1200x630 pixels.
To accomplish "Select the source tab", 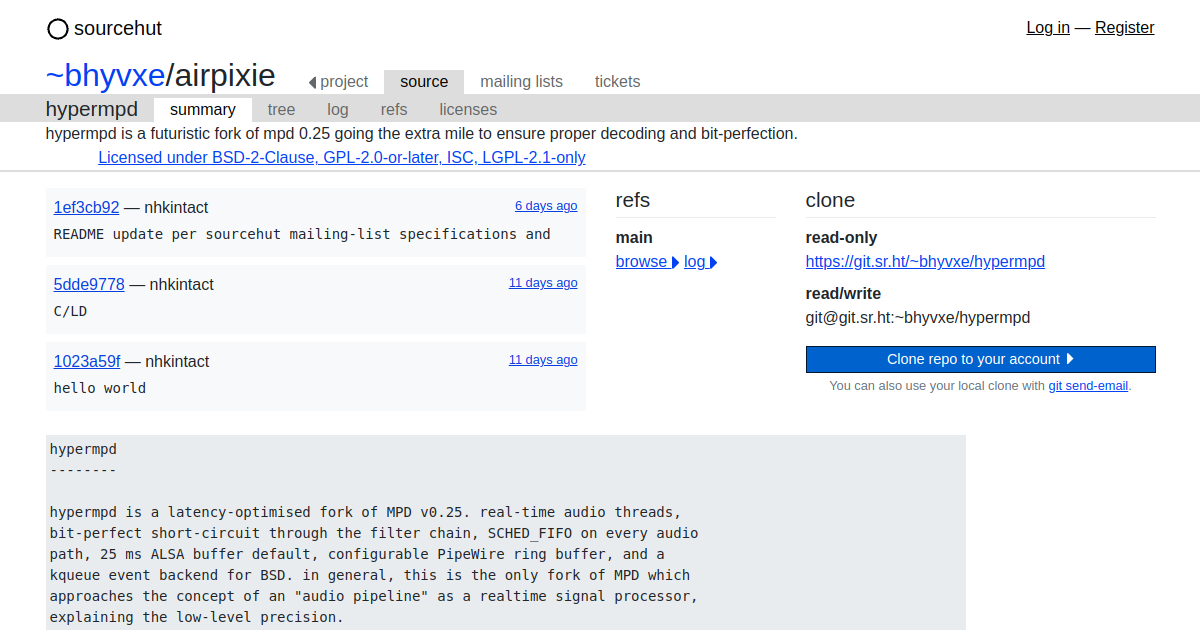I will pyautogui.click(x=424, y=82).
